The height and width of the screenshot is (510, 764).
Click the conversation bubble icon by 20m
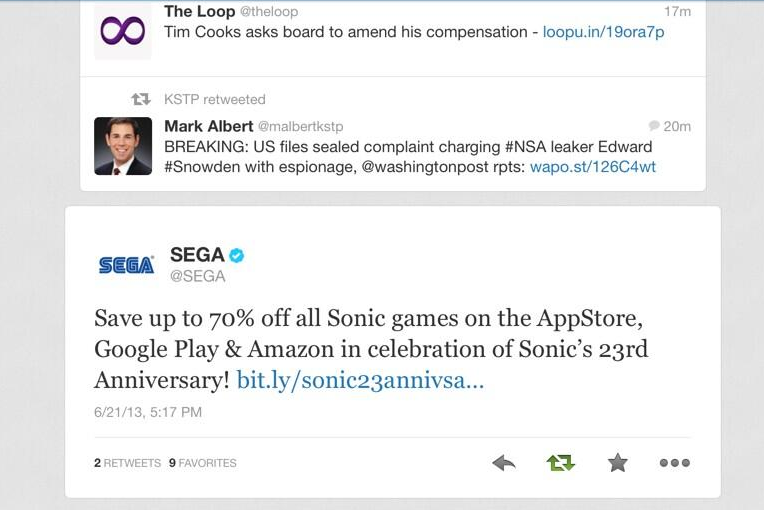654,126
